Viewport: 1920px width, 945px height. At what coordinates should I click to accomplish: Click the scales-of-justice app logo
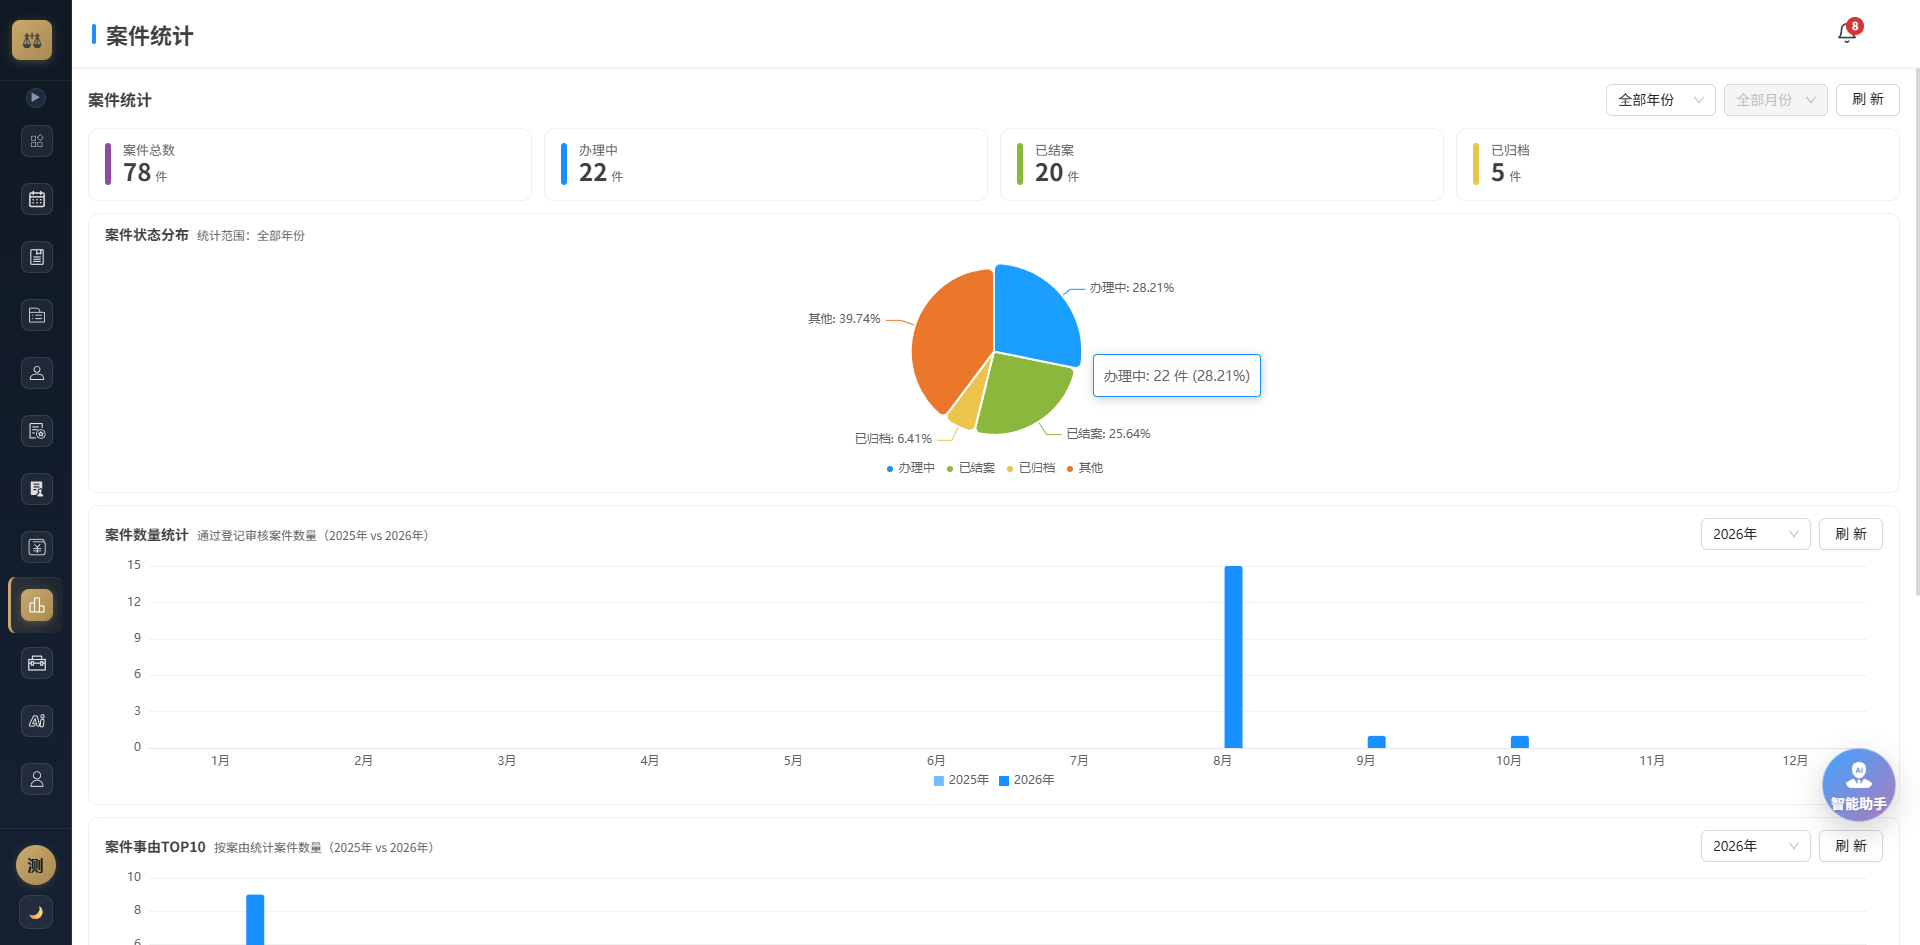click(32, 40)
